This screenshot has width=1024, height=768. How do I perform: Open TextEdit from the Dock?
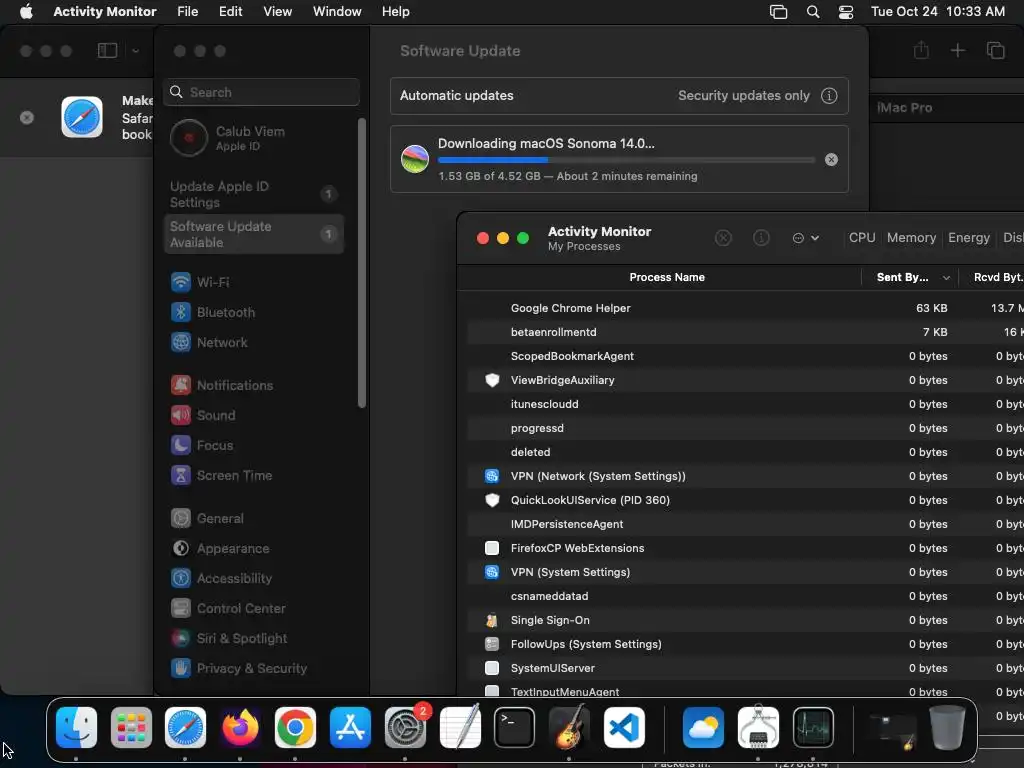(460, 727)
